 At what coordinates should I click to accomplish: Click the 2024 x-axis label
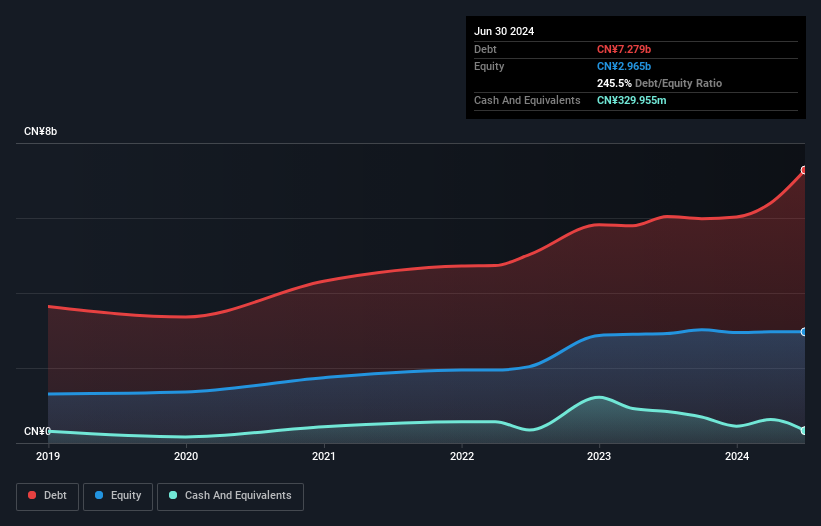coord(737,456)
